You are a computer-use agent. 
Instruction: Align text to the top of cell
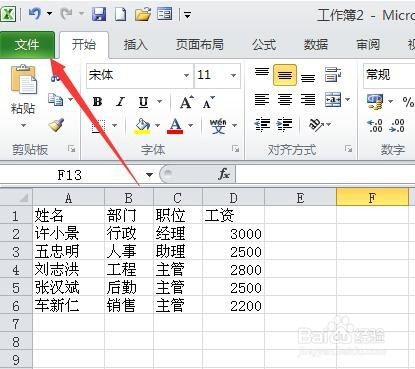pyautogui.click(x=262, y=72)
